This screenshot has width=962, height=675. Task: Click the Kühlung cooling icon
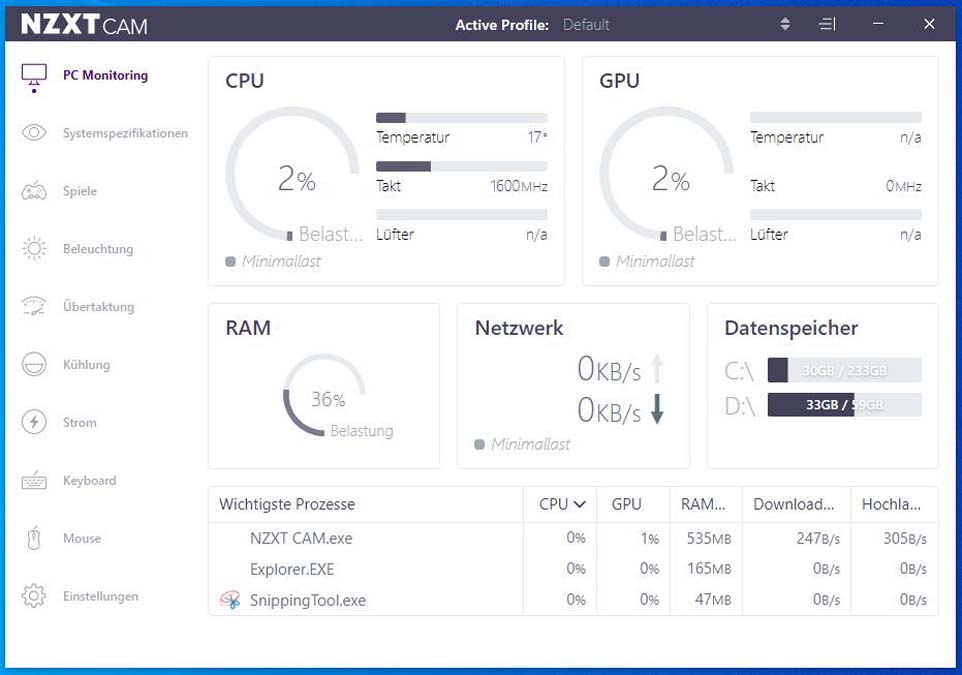tap(34, 364)
